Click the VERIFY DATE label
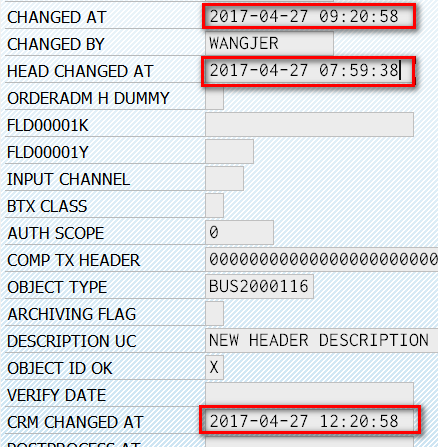438x447 pixels. (x=56, y=395)
